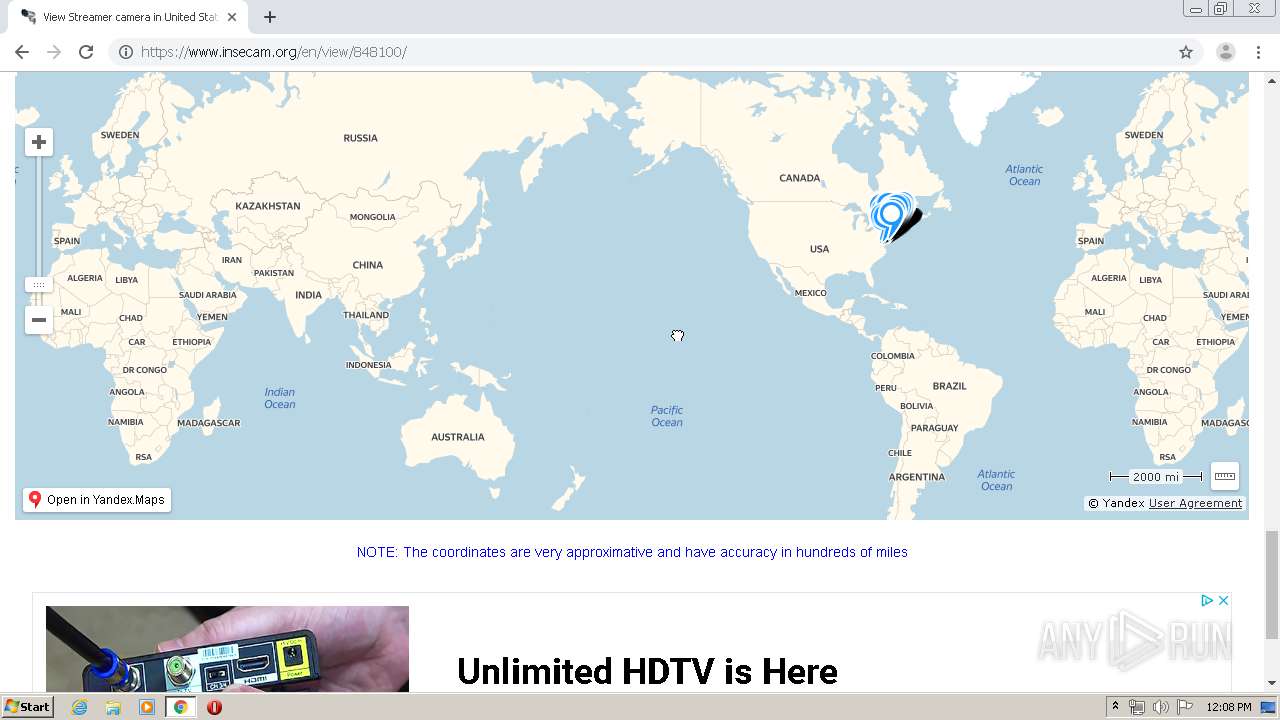Click the 2000 mi scale indicator
The height and width of the screenshot is (720, 1280).
[x=1156, y=477]
